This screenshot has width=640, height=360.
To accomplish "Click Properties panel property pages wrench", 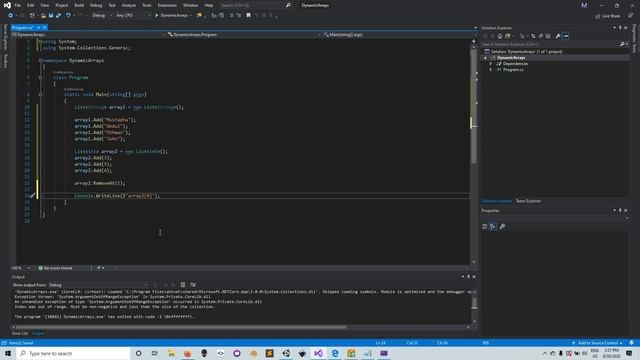I will tap(502, 227).
